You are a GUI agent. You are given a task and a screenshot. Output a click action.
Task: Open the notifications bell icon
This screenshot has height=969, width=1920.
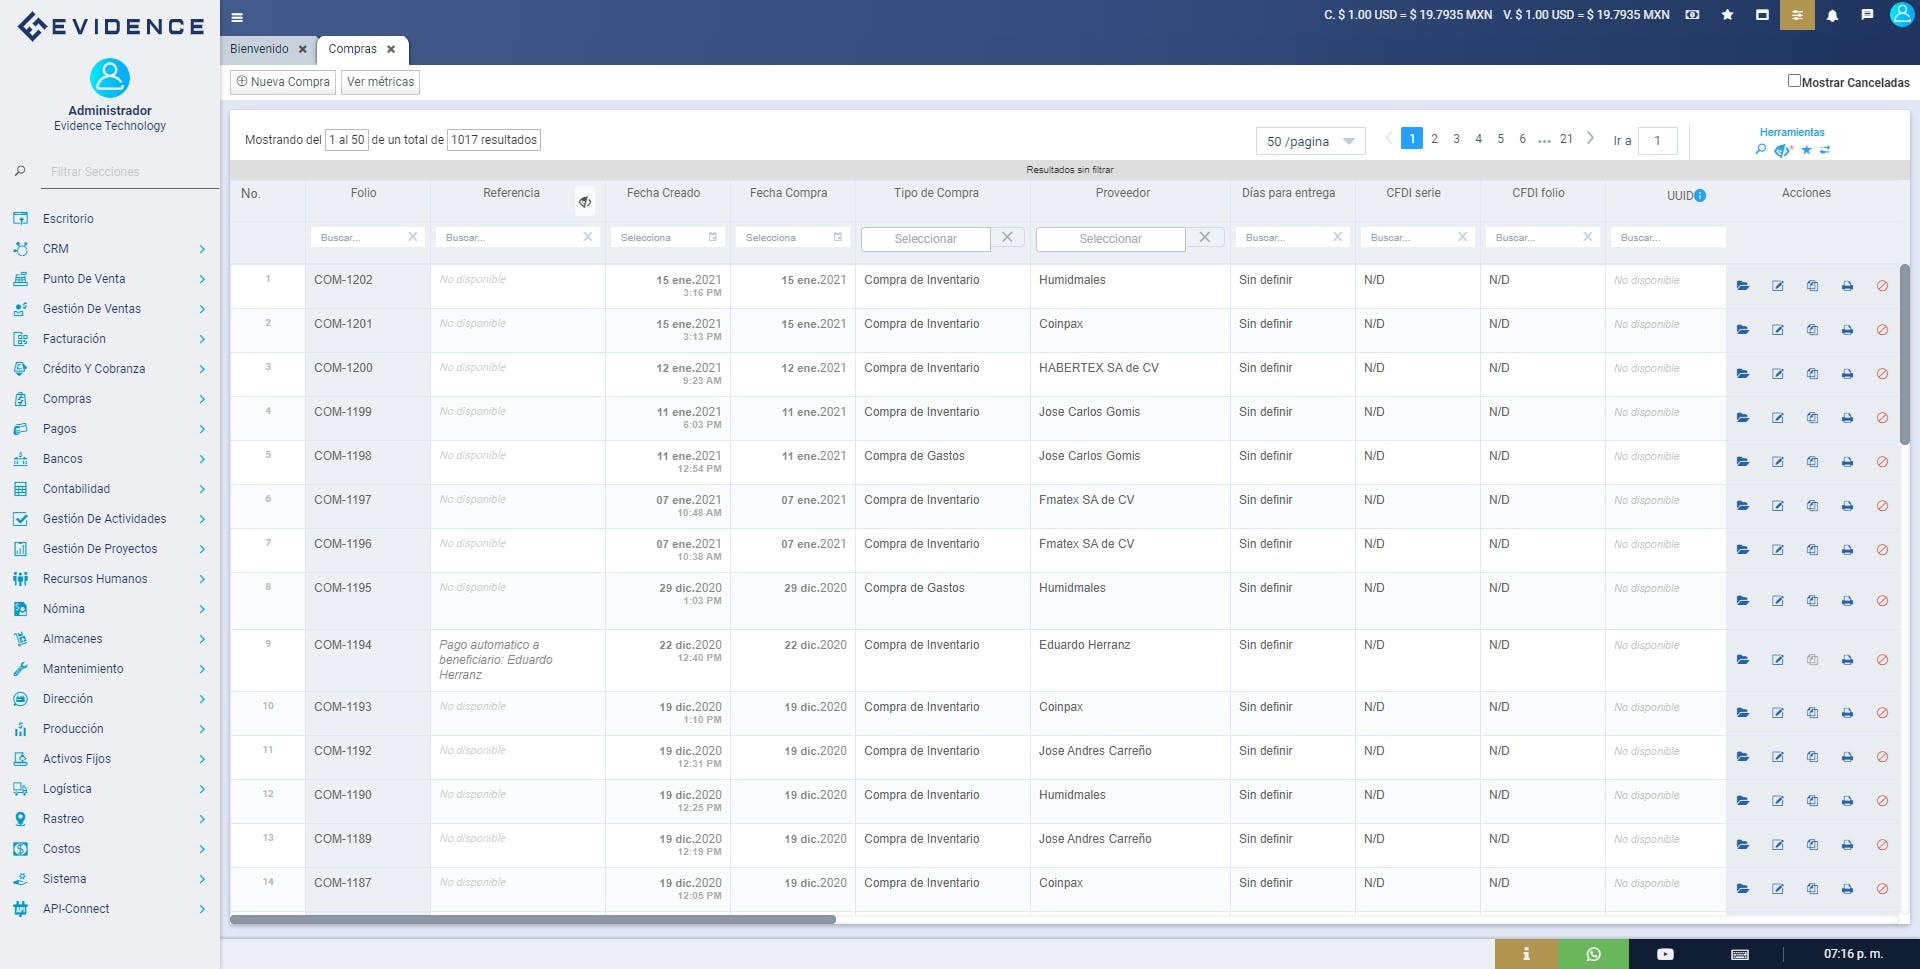[1832, 16]
